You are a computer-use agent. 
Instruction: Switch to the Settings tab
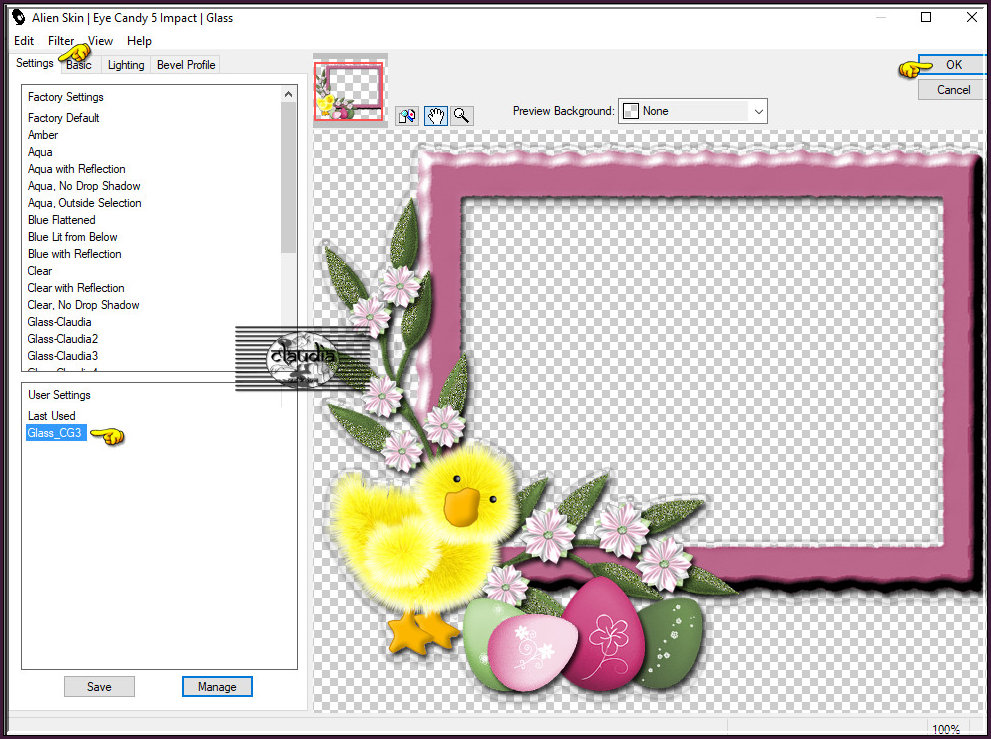point(35,63)
